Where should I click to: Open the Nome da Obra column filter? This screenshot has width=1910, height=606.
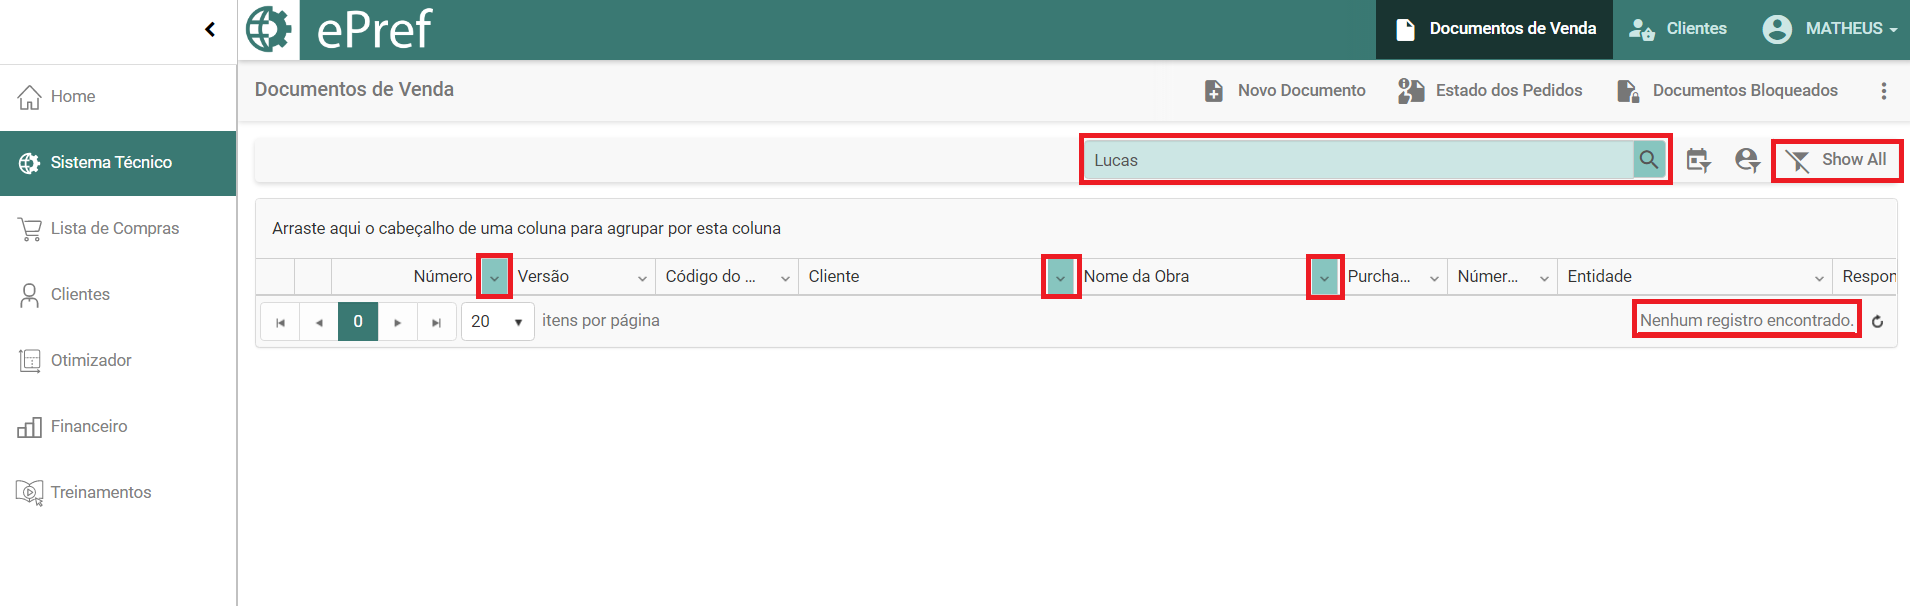click(1324, 277)
